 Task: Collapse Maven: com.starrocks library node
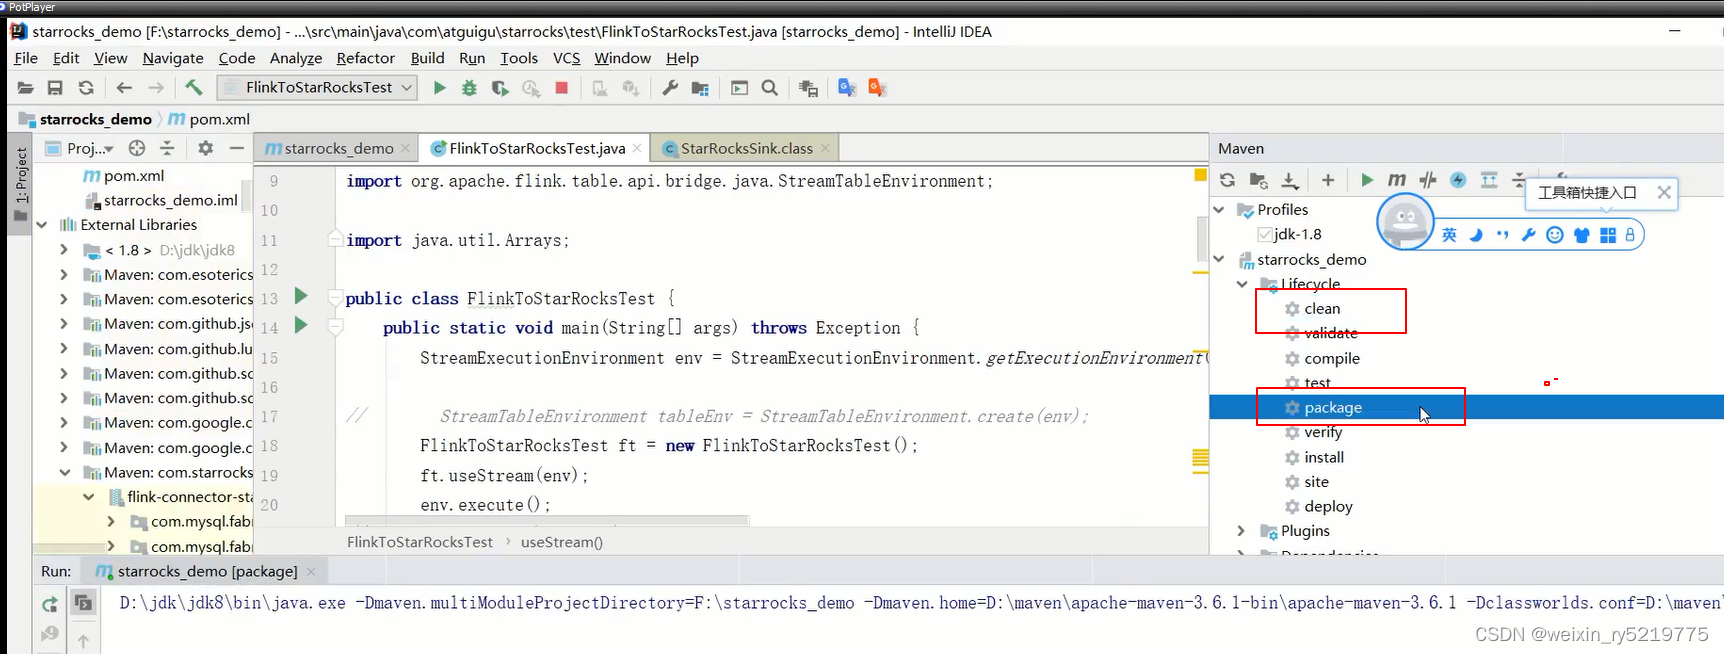point(65,472)
